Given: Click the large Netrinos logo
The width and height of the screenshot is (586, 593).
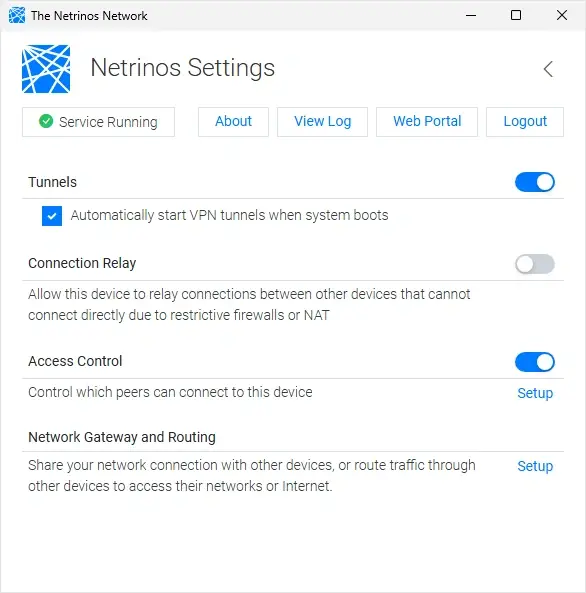Looking at the screenshot, I should coord(46,69).
